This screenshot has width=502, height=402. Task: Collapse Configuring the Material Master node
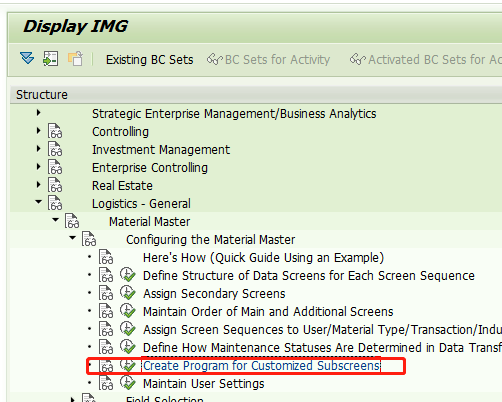coord(73,238)
